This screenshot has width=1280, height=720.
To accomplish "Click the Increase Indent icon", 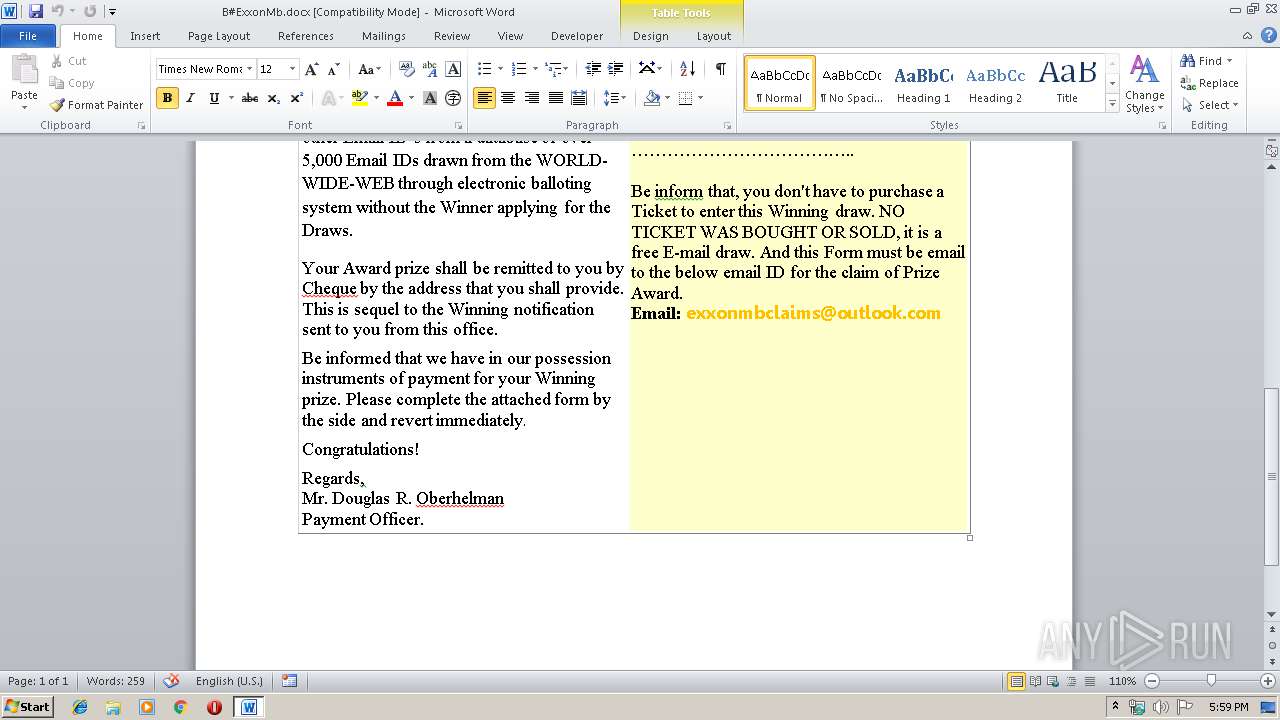I will click(x=616, y=69).
